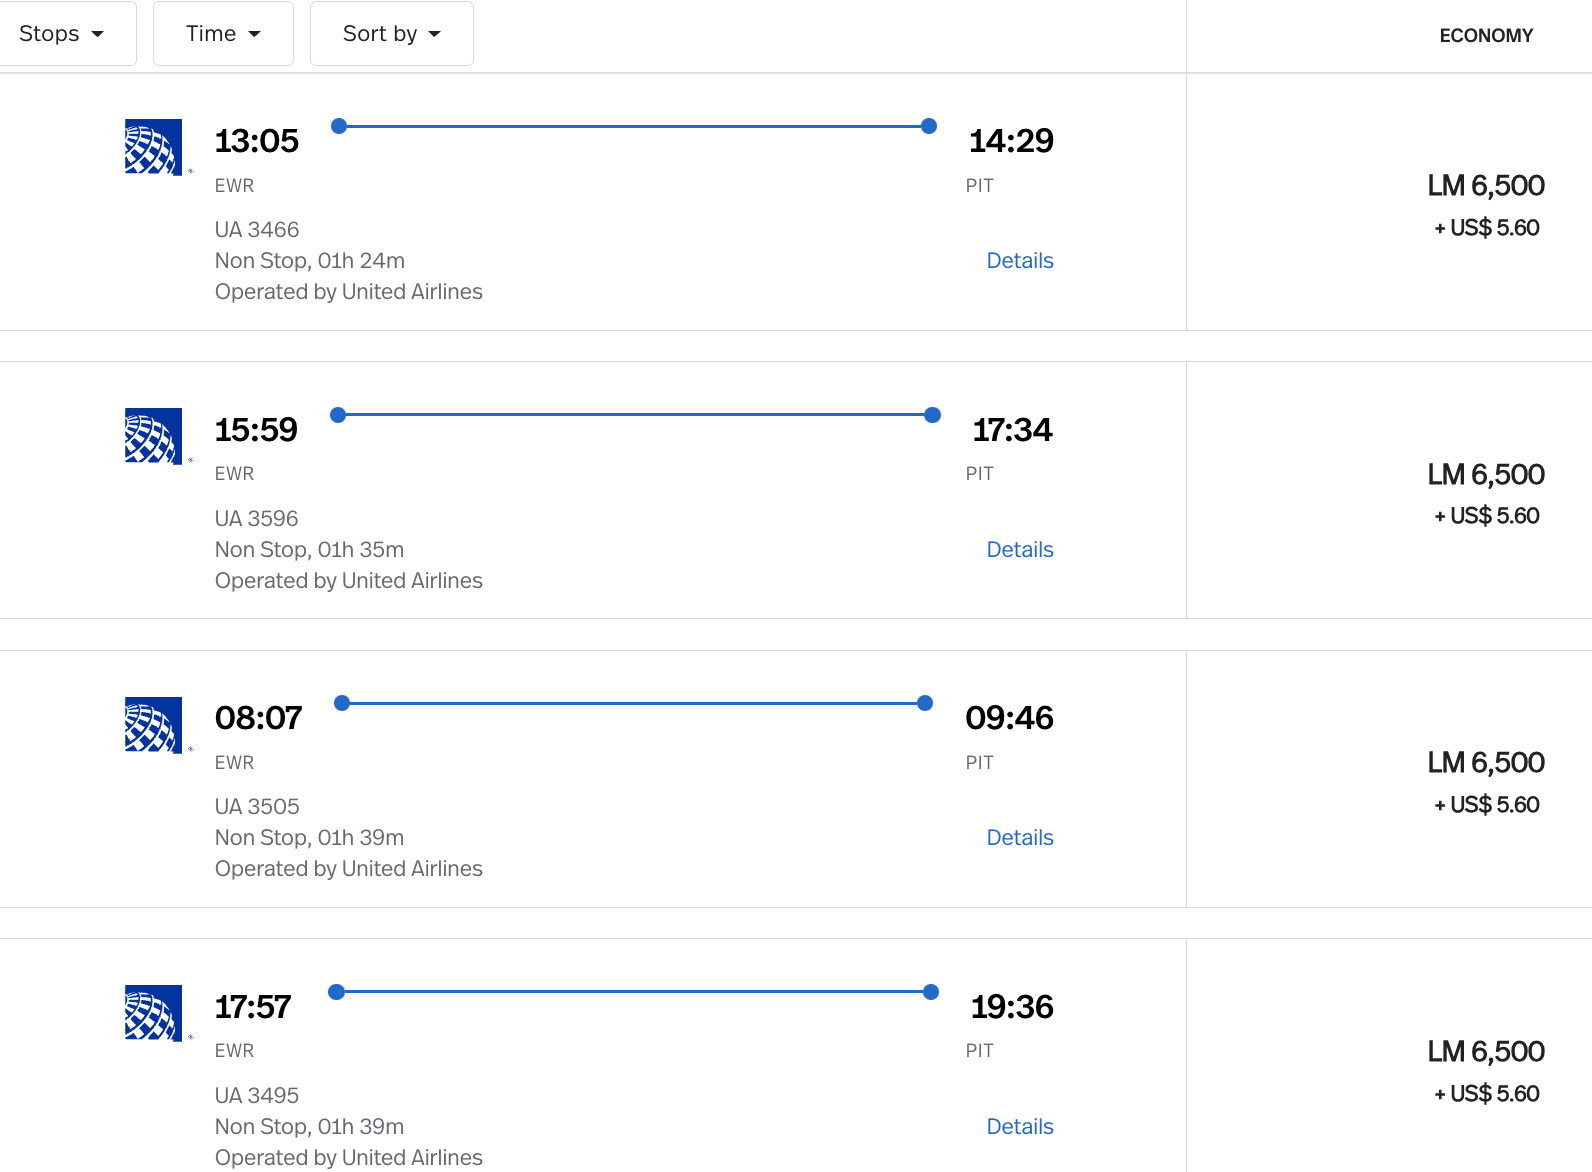Screen dimensions: 1592x1172
Task: Click the United Airlines logo on flight UA 3466
Action: pos(153,147)
